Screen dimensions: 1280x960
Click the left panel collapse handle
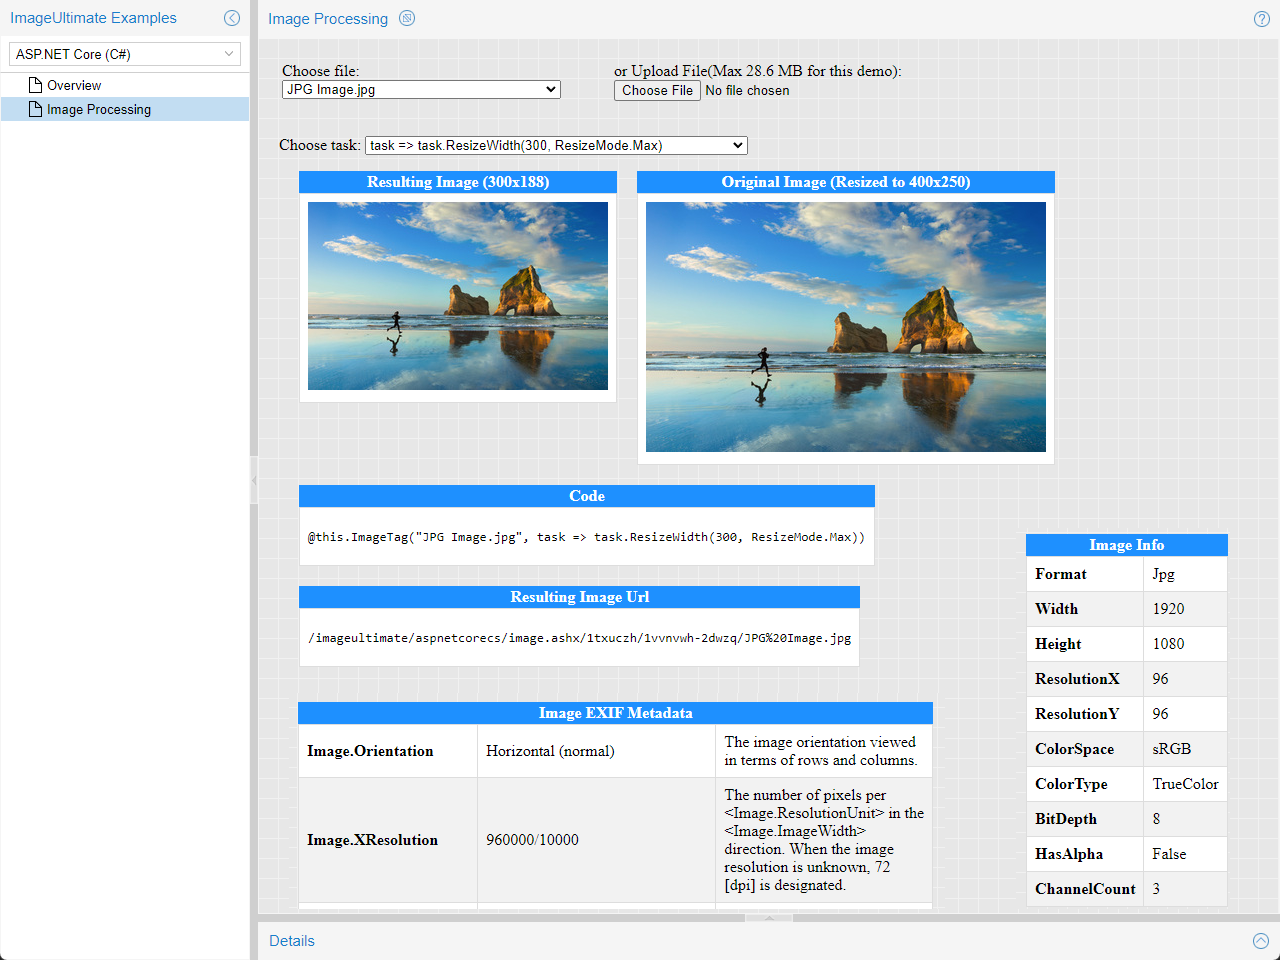coord(252,480)
